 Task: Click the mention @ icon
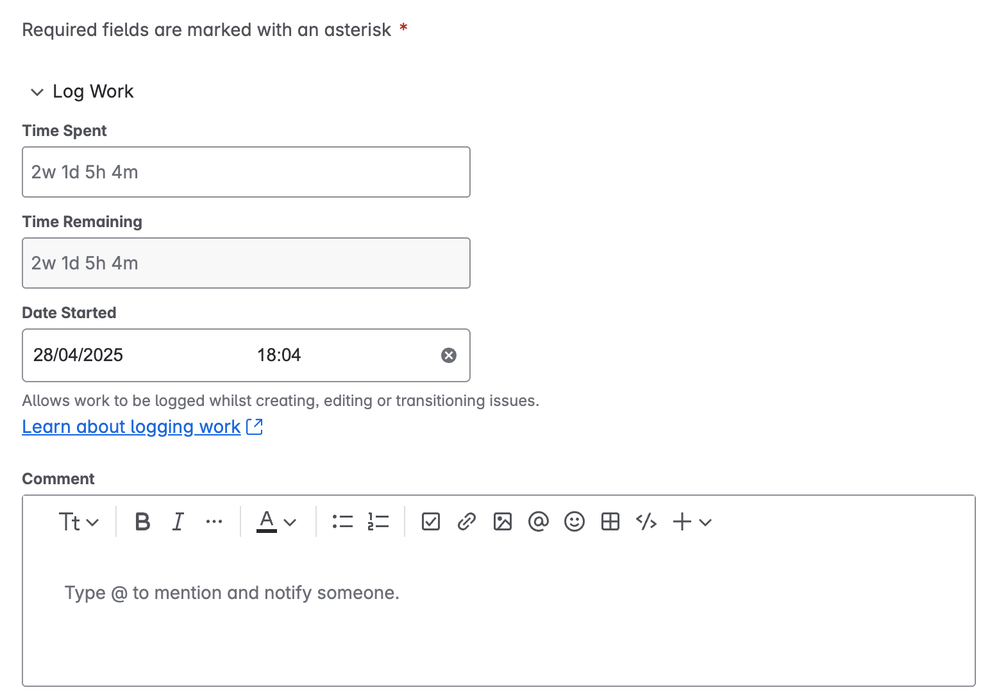[x=538, y=522]
